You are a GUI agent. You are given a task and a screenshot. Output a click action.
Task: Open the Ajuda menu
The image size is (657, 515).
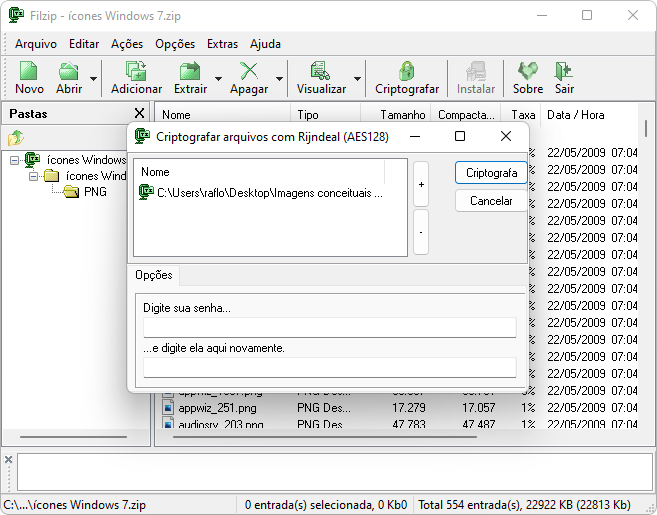265,44
